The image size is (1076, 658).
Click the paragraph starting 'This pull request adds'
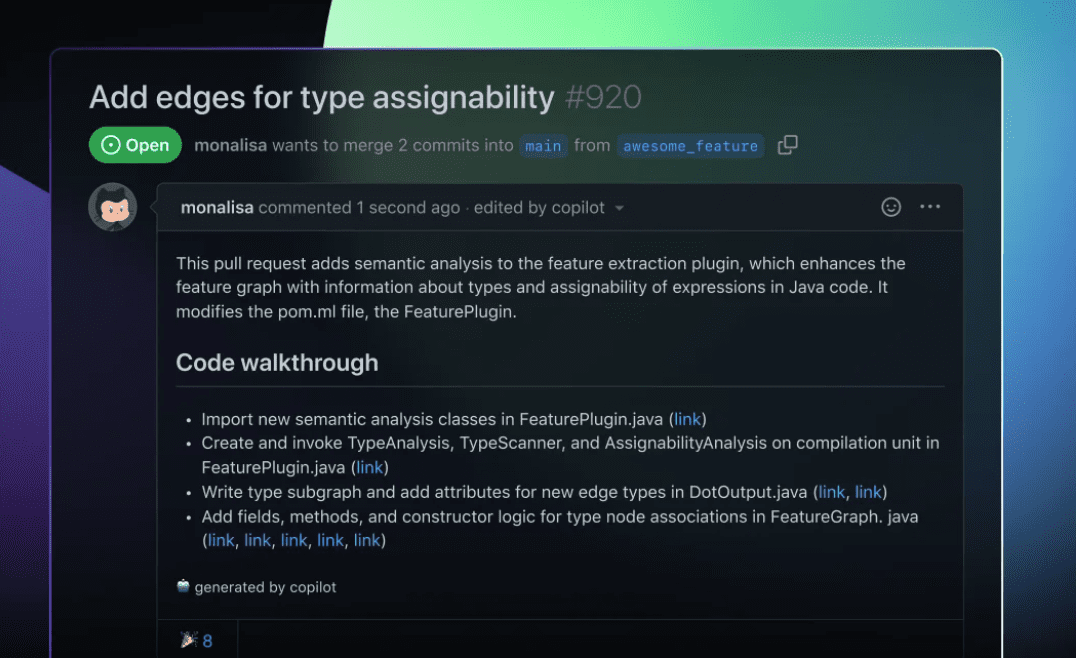click(541, 287)
